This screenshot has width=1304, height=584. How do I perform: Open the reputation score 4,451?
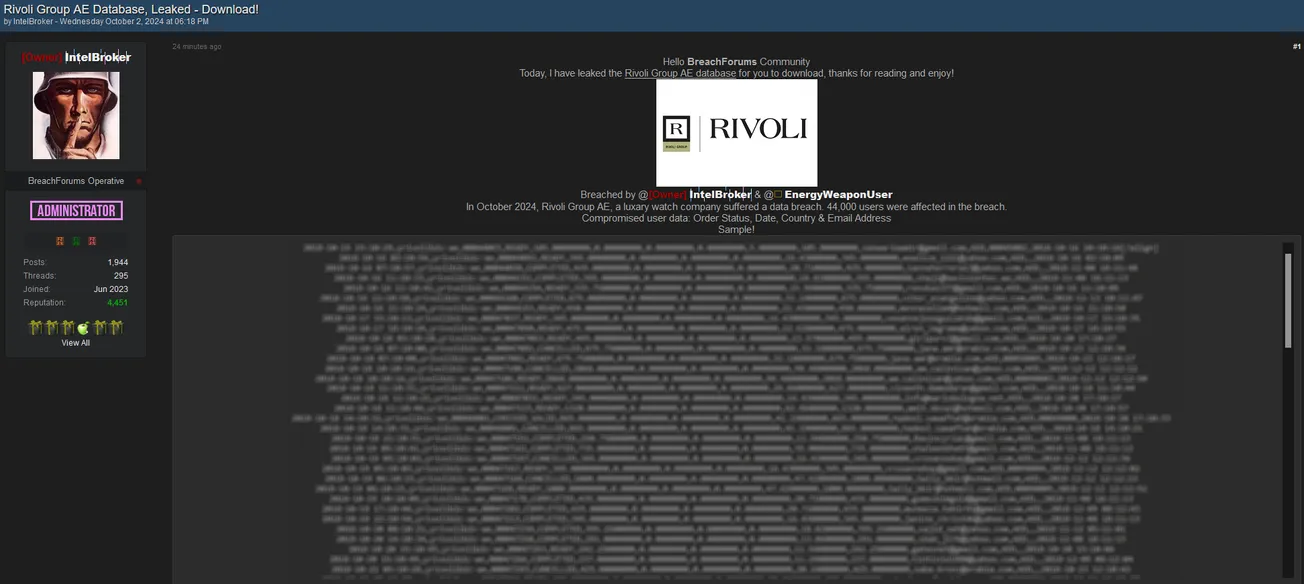click(117, 303)
